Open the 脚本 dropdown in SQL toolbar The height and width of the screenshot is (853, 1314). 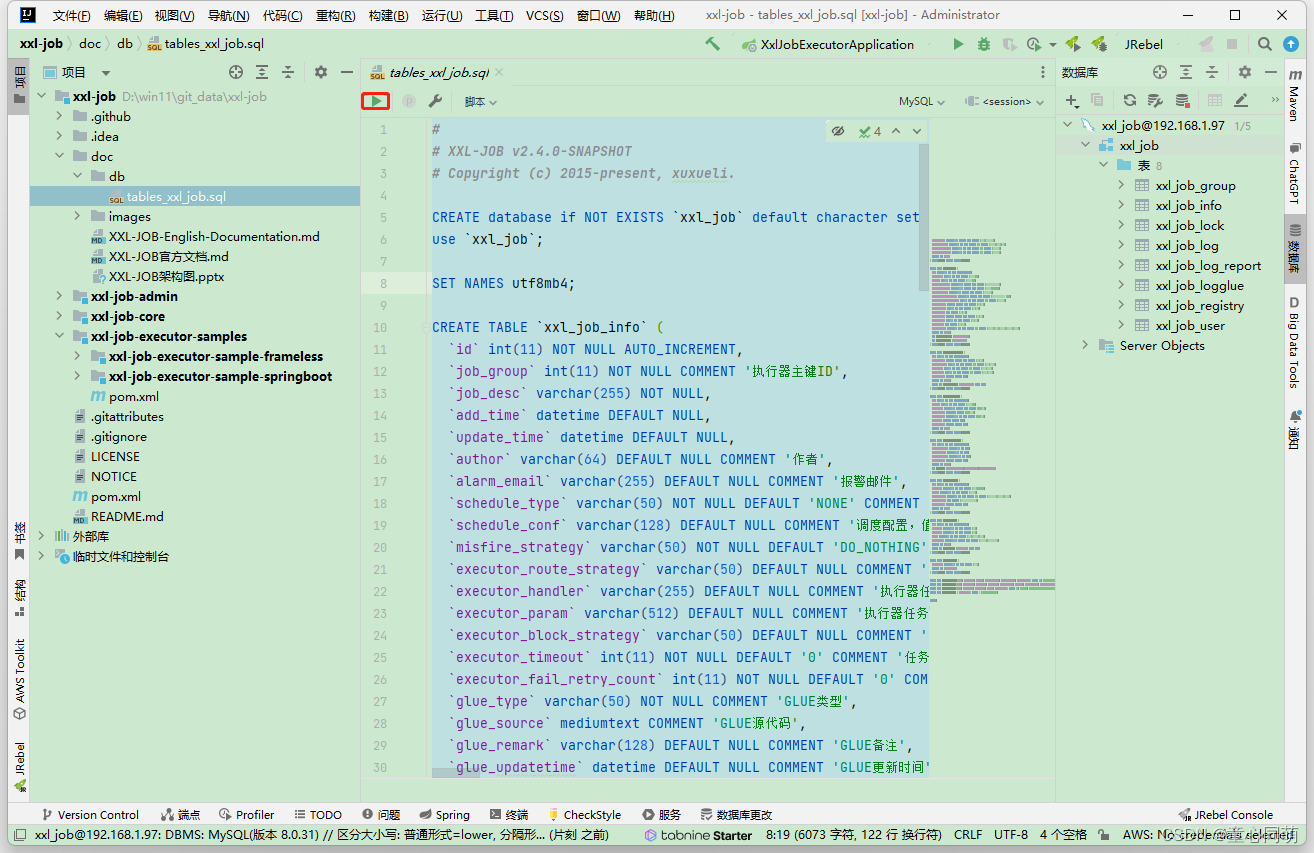[480, 101]
